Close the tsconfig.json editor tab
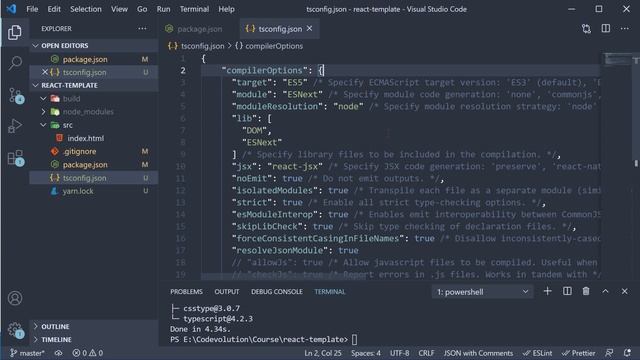640x360 pixels. coord(309,29)
